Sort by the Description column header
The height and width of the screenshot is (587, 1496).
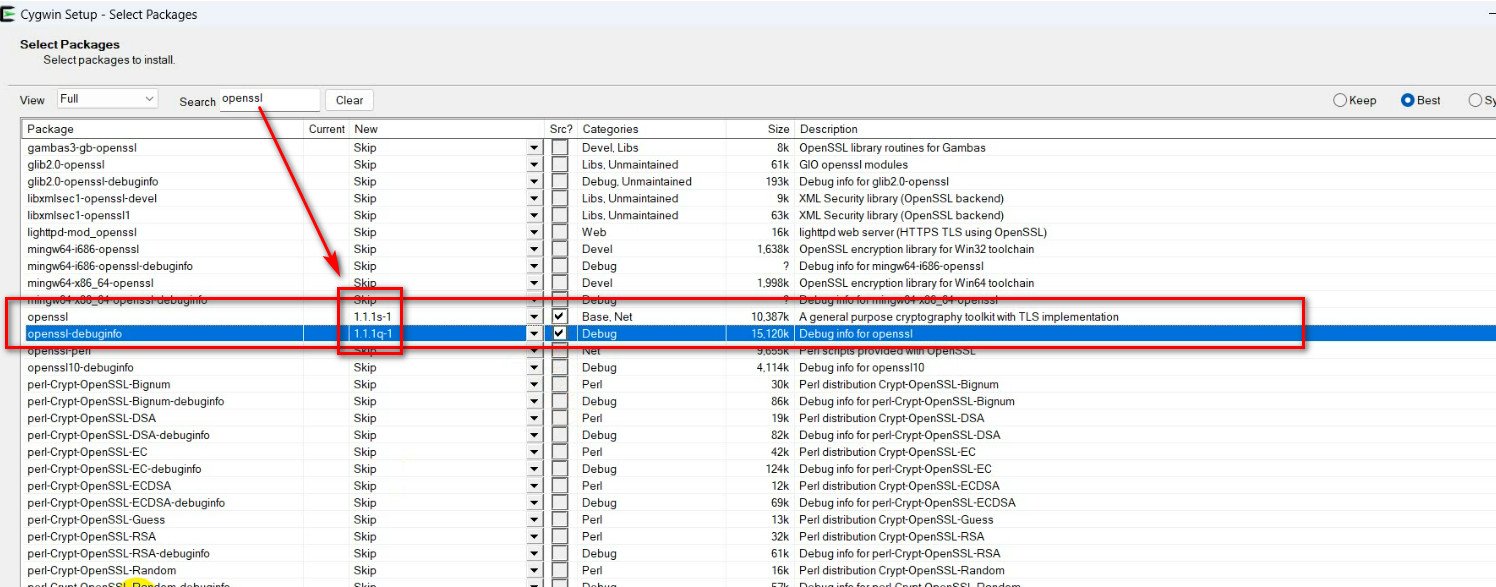click(x=1145, y=129)
